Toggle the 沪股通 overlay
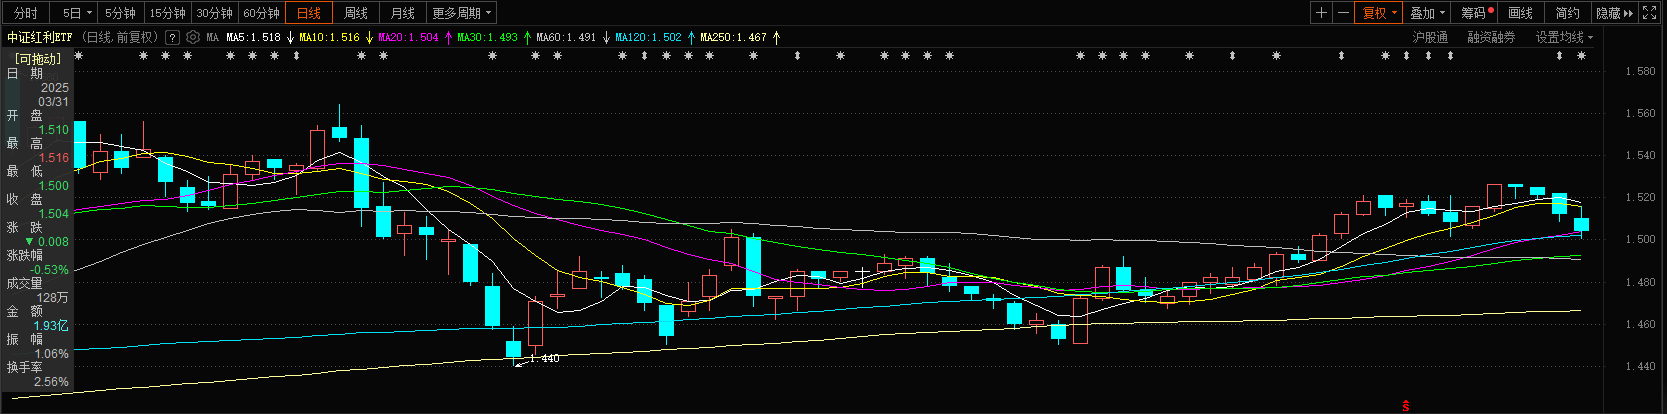1667x414 pixels. pyautogui.click(x=1430, y=37)
